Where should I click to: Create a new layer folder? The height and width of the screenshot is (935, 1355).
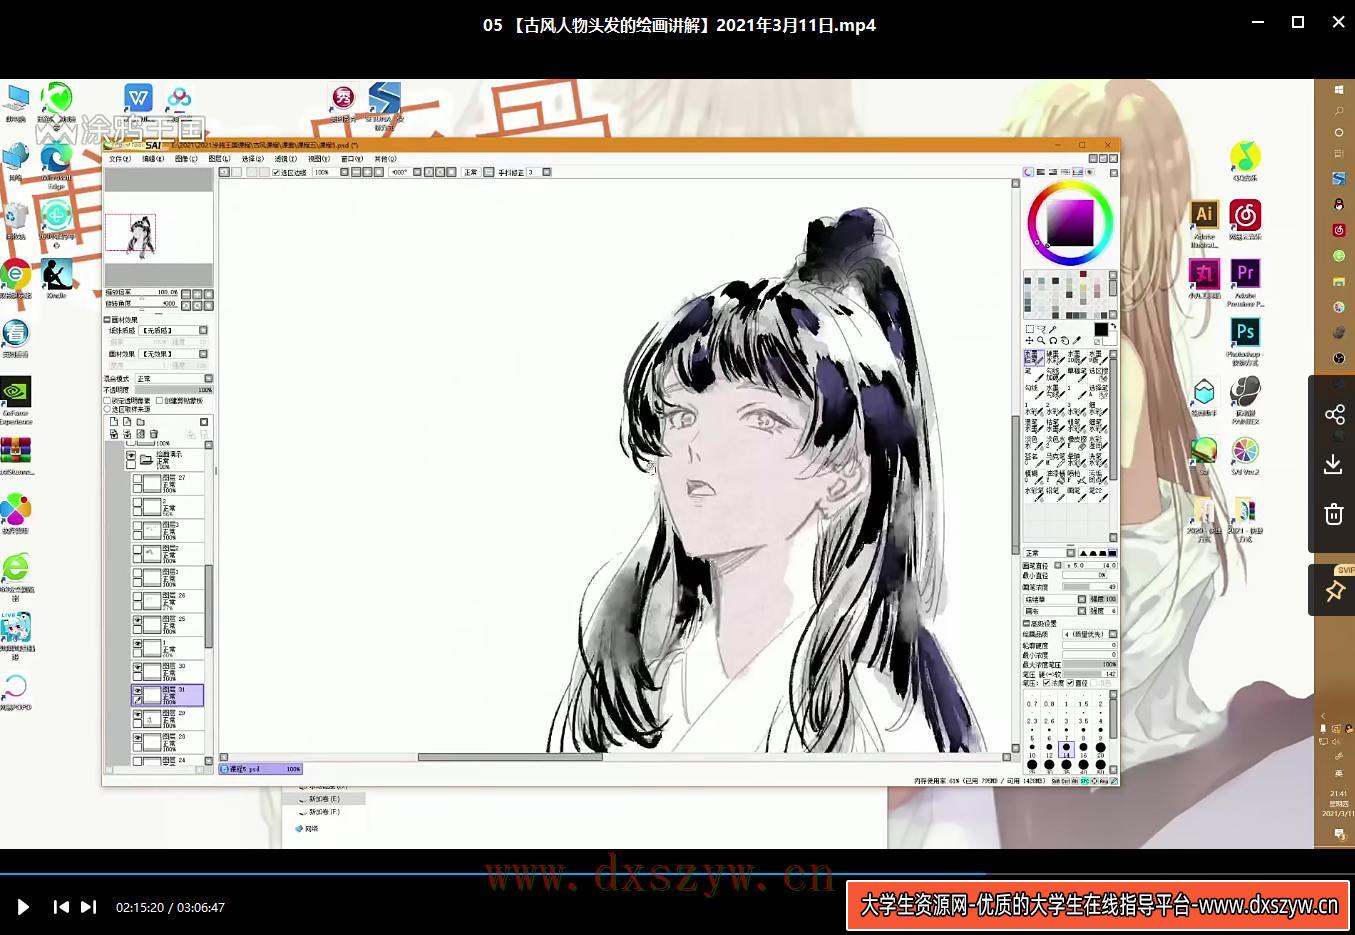140,421
